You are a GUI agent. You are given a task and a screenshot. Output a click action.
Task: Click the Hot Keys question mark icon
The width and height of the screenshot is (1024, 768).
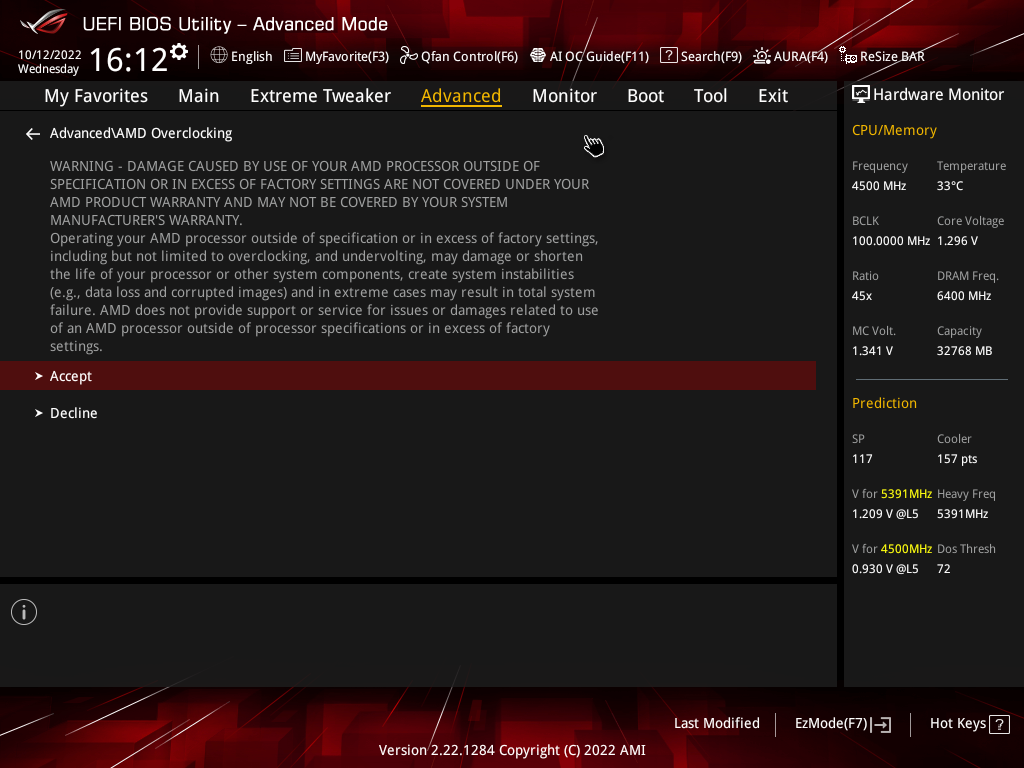click(999, 724)
